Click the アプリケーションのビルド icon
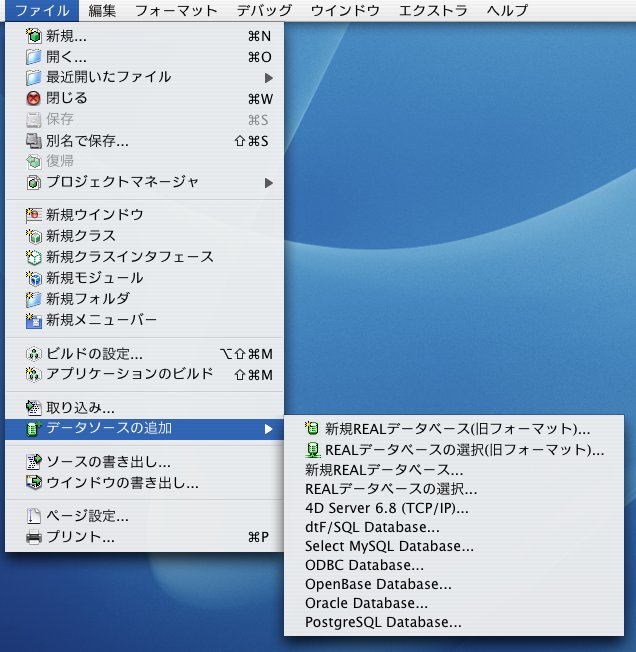Screen dimensions: 636x652 (x=34, y=375)
